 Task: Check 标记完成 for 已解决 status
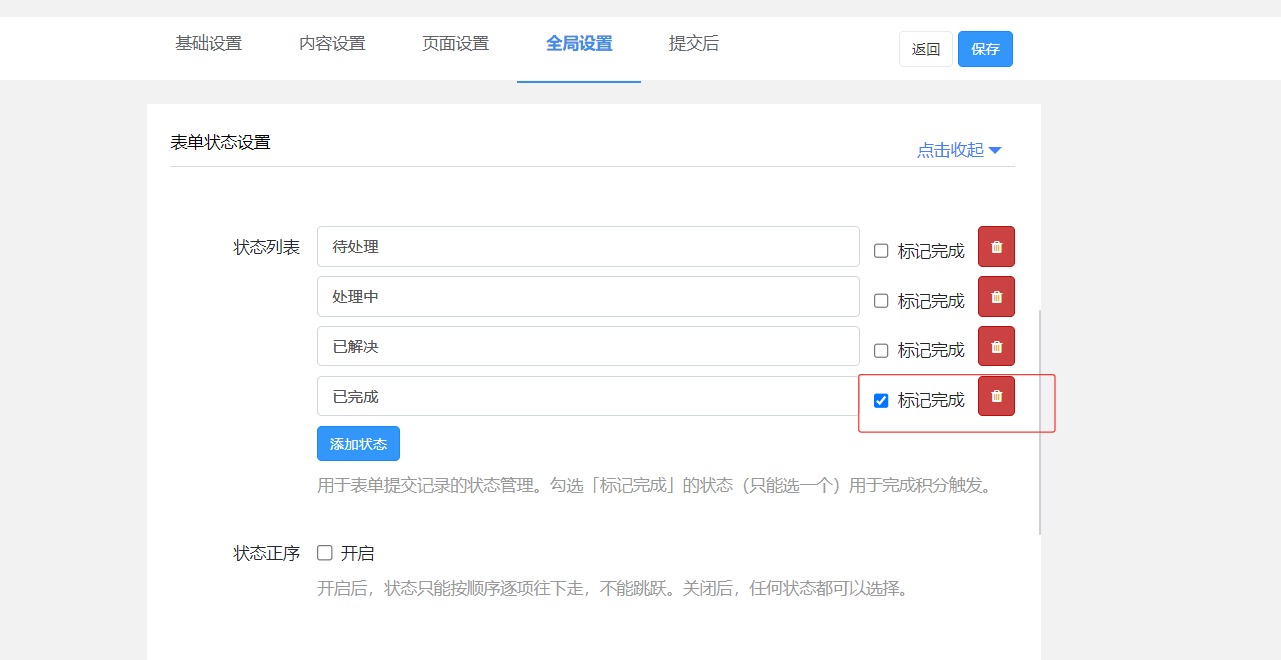881,351
